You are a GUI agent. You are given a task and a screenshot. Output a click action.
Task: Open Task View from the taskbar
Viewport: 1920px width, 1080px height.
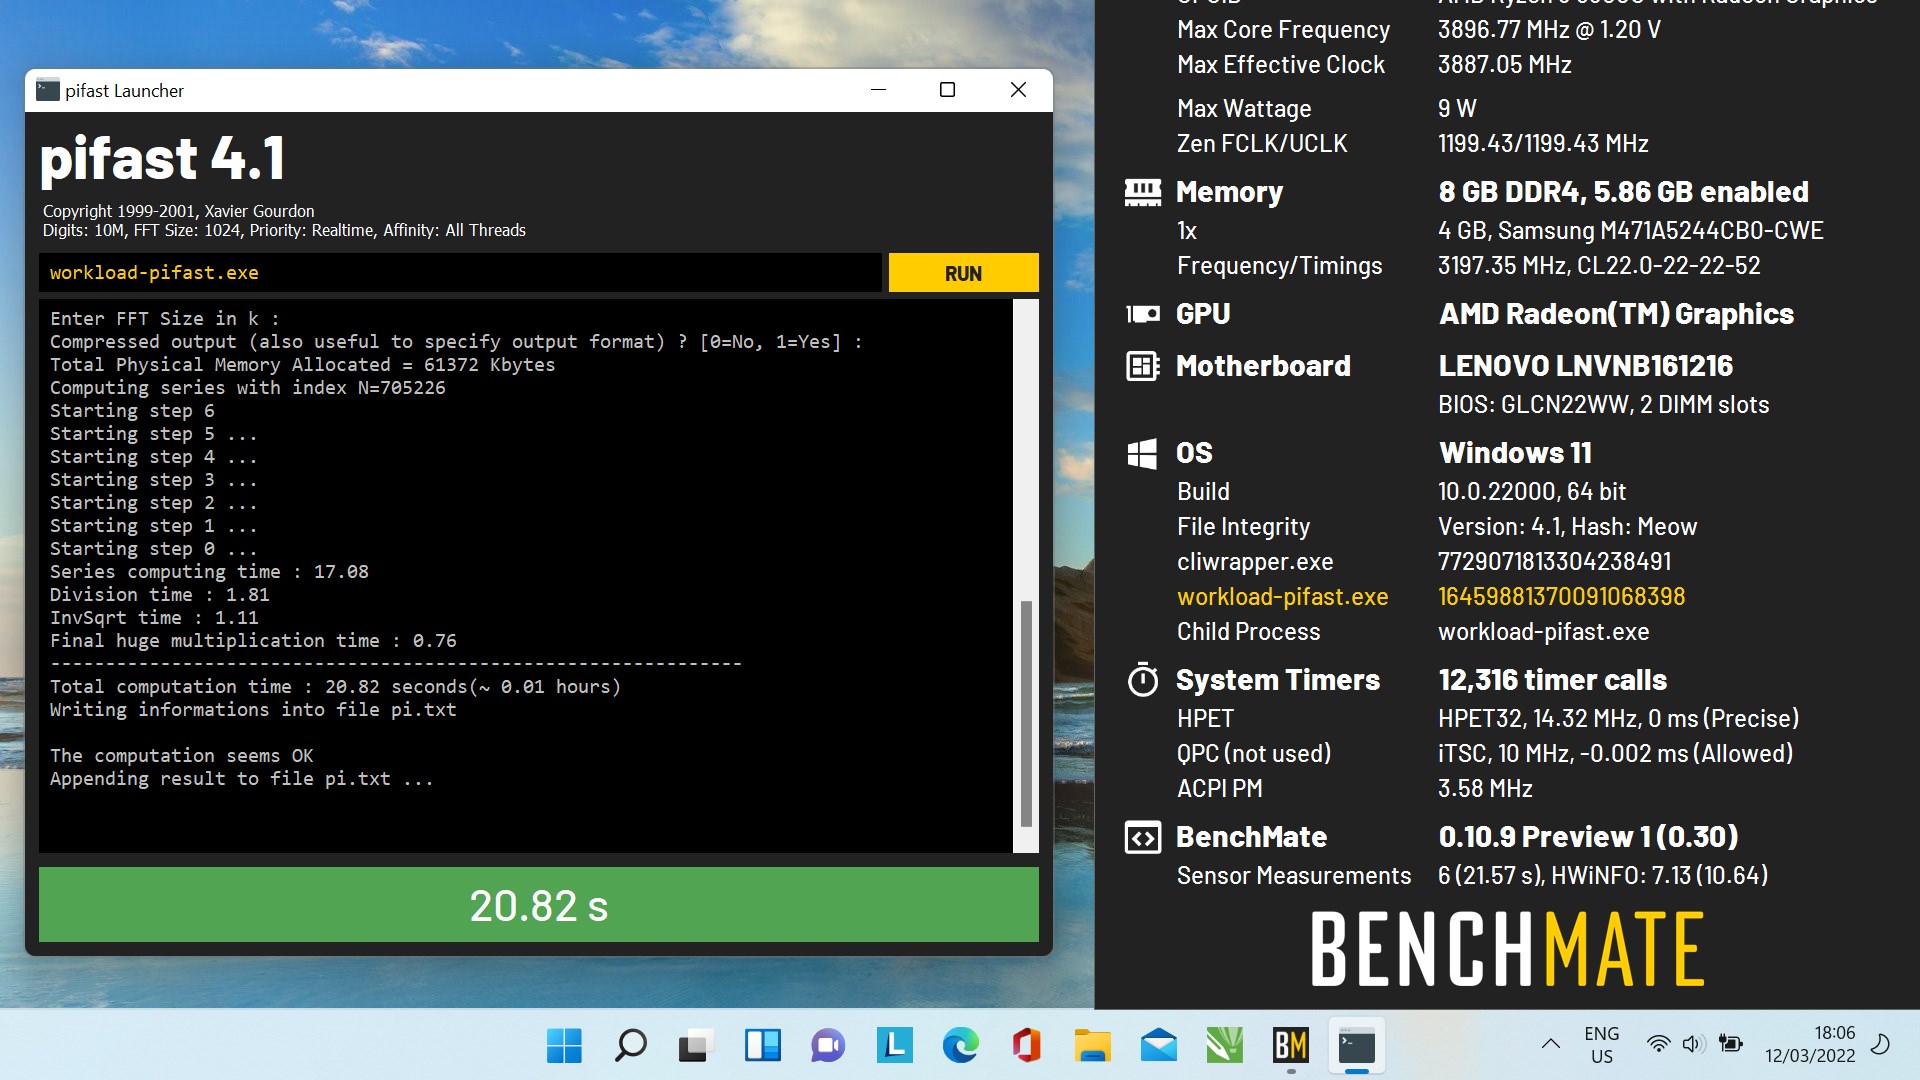point(696,1046)
